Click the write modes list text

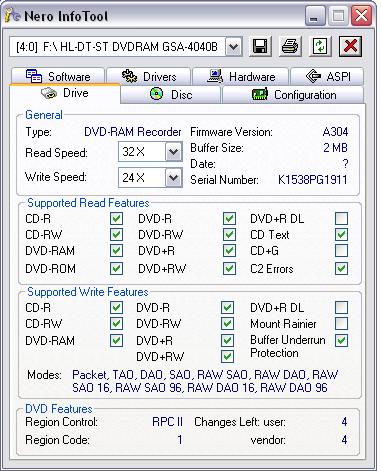click(x=205, y=381)
